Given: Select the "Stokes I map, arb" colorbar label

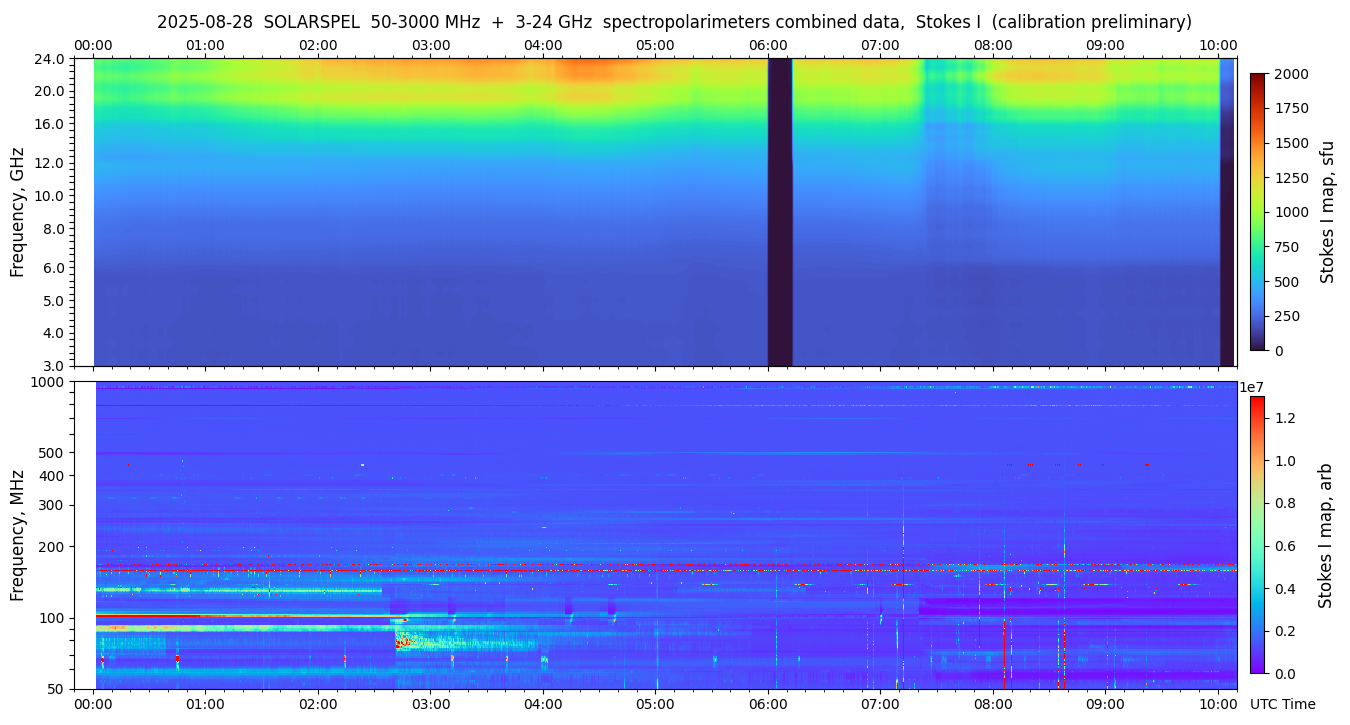Looking at the screenshot, I should [x=1325, y=535].
